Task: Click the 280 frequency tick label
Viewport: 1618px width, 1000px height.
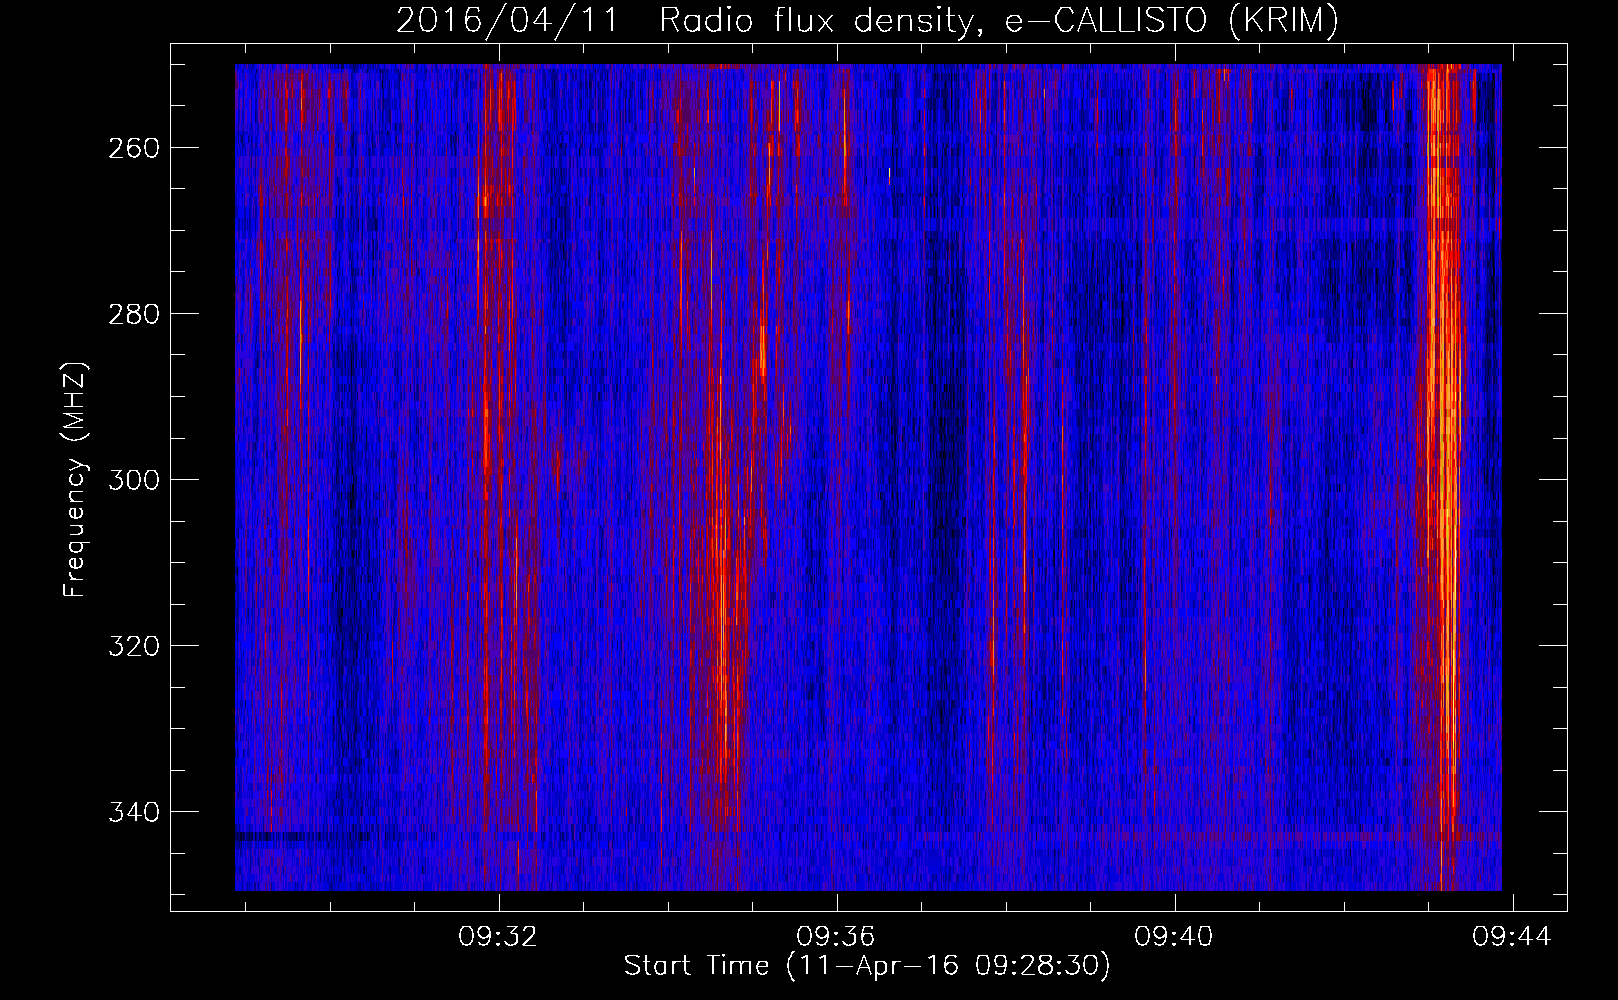Action: point(133,314)
